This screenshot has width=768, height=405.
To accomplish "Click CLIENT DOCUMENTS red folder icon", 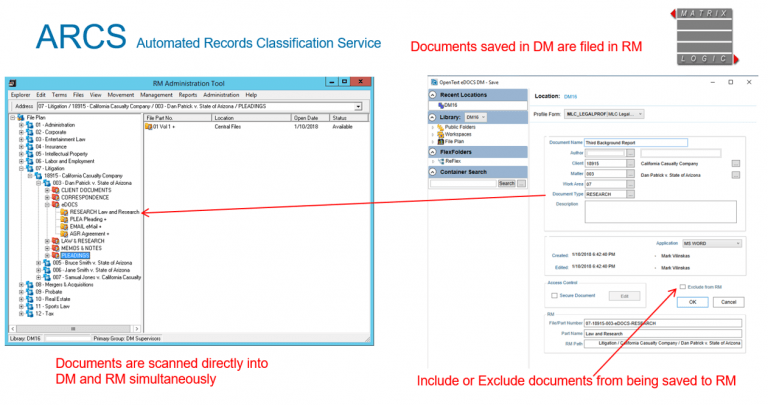I will pyautogui.click(x=55, y=190).
